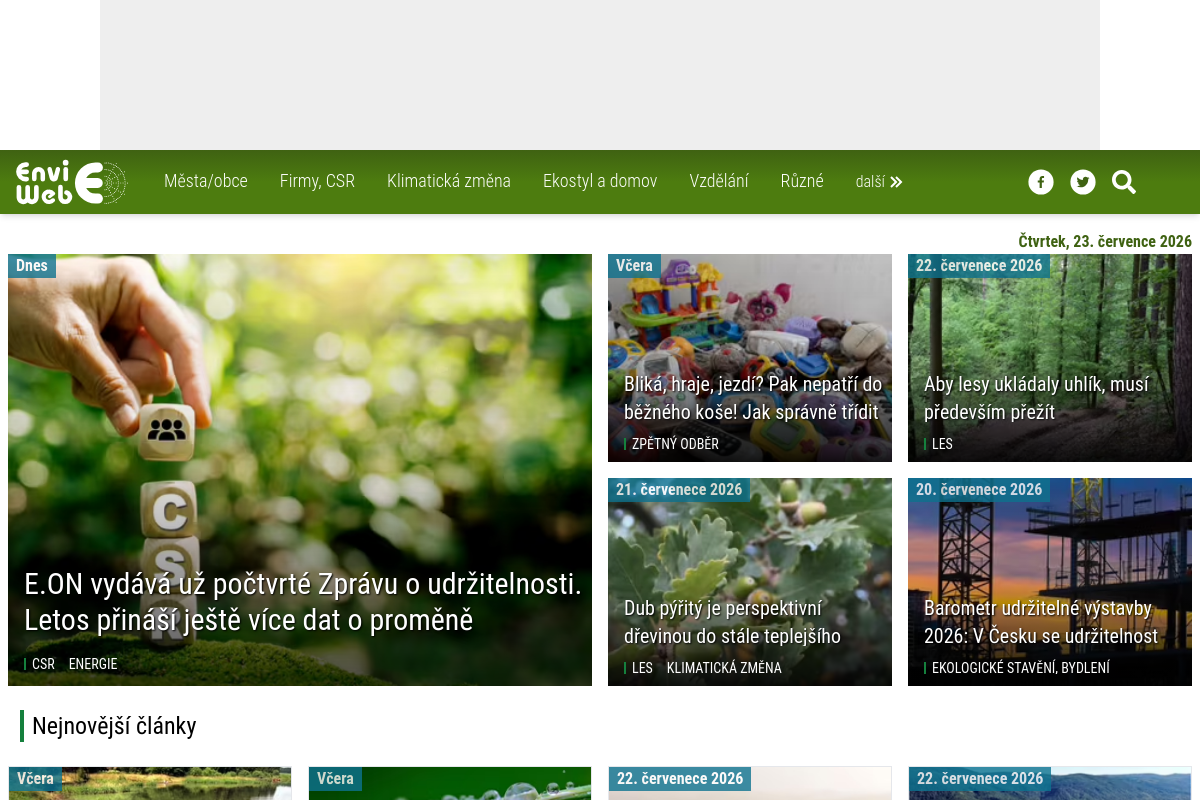Viewport: 1200px width, 800px height.
Task: Open the Různé navigation item
Action: click(x=802, y=181)
